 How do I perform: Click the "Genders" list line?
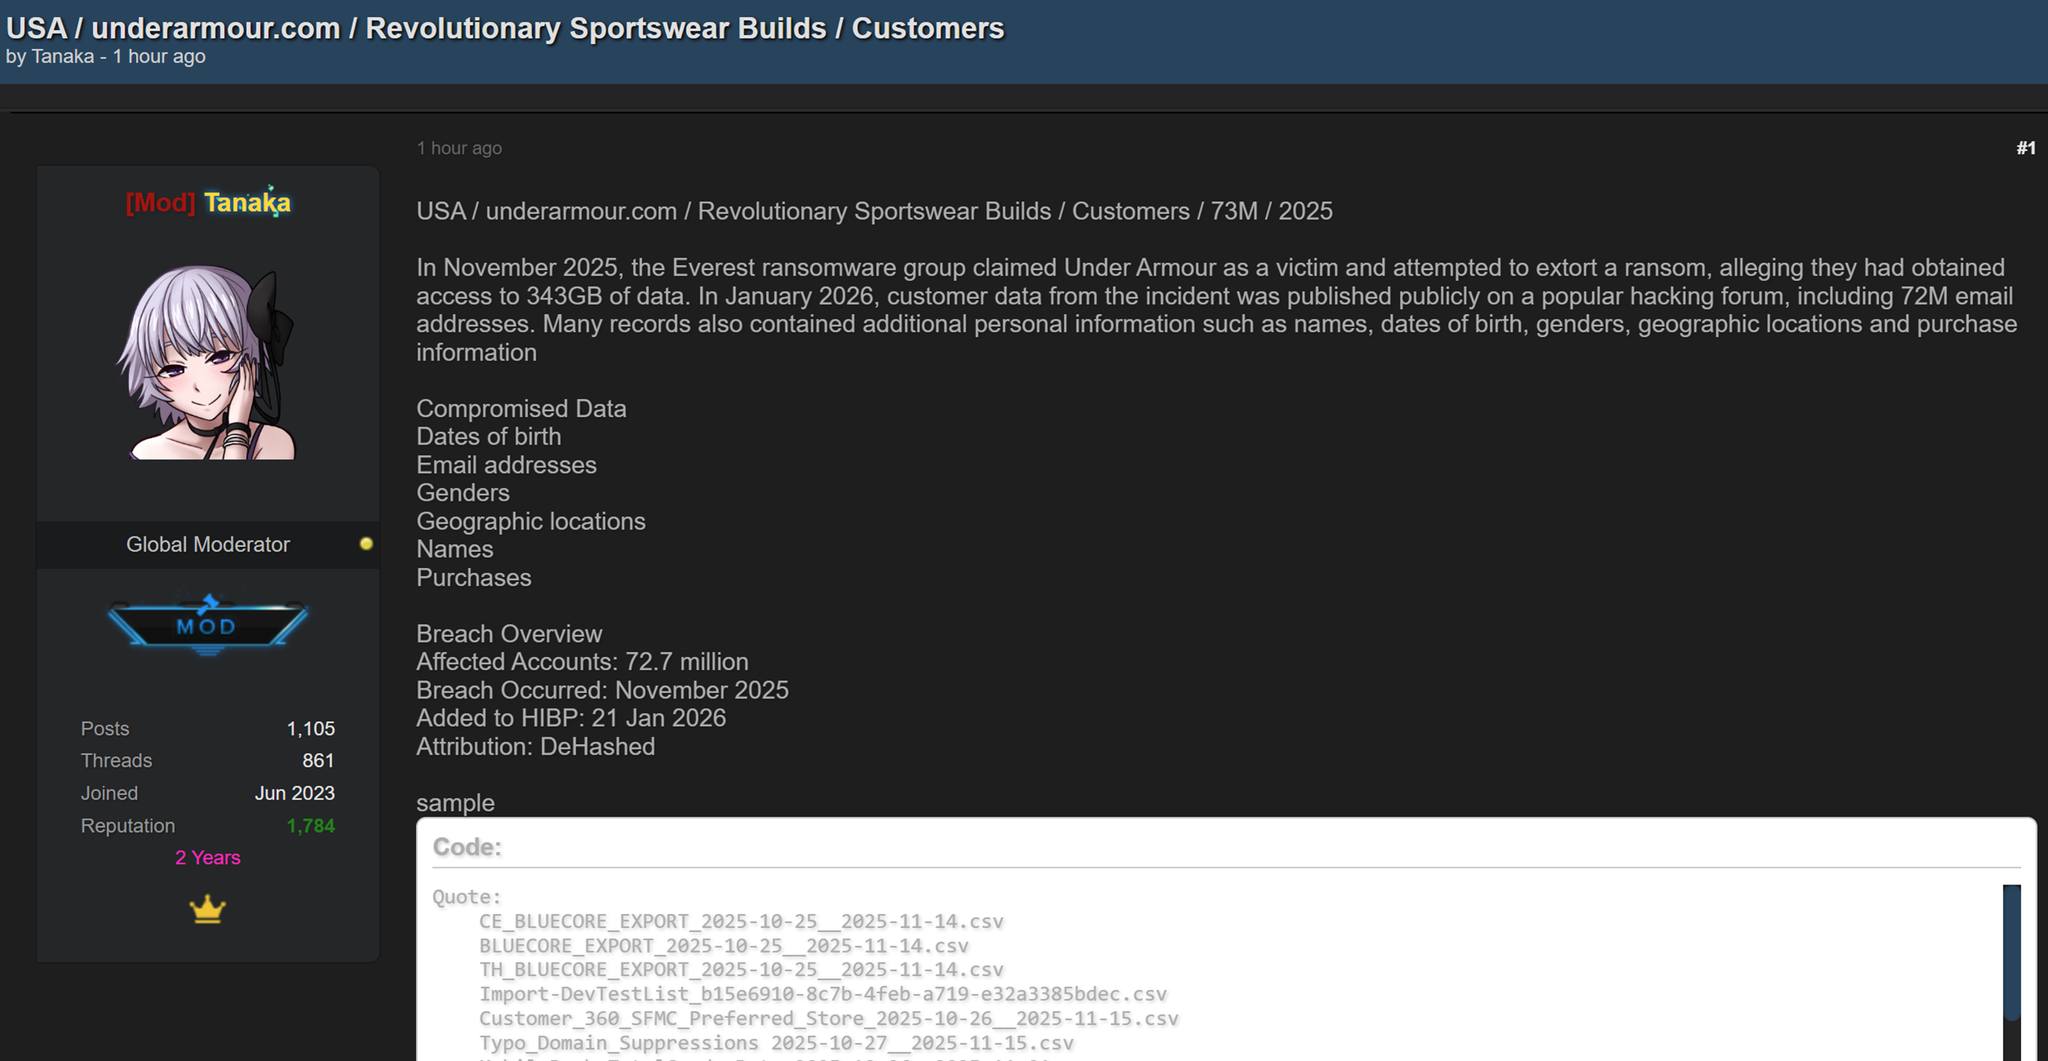[x=463, y=493]
